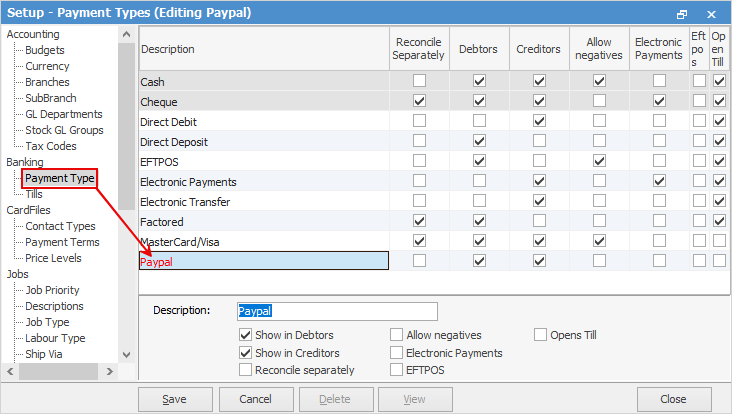Select Price Levels under CardFiles

point(53,258)
